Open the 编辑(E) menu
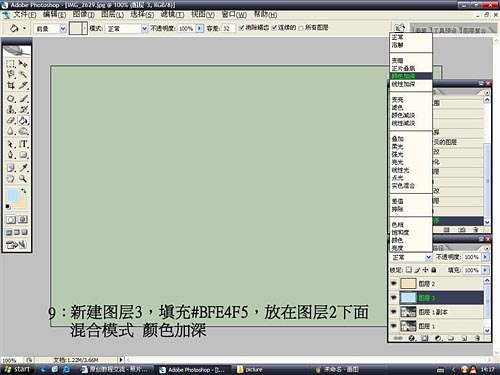The image size is (500, 375). tap(54, 15)
